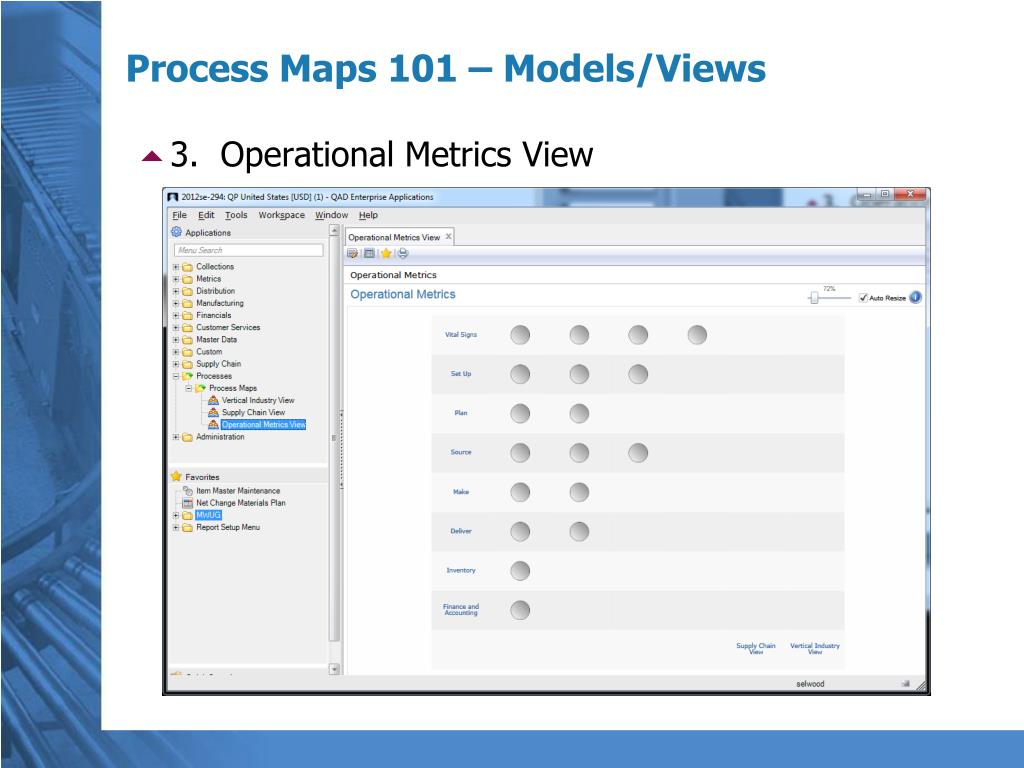Click the third circle in the Set Up row
The height and width of the screenshot is (768, 1024).
tap(638, 374)
